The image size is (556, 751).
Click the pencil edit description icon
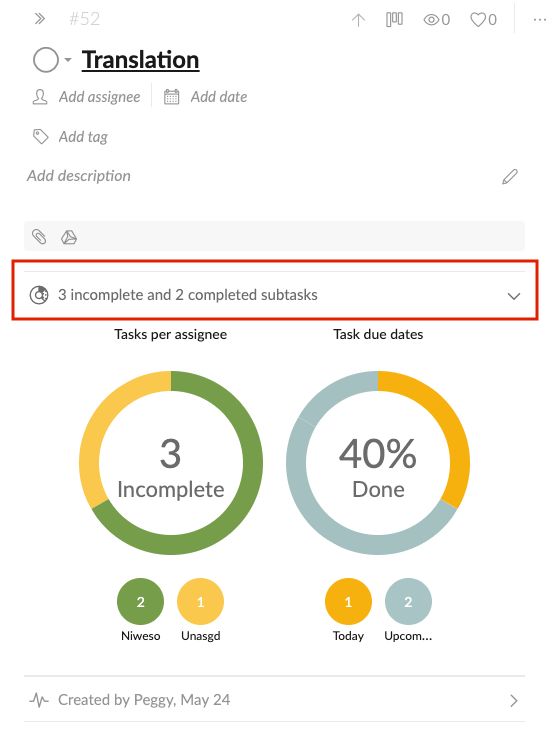(510, 177)
